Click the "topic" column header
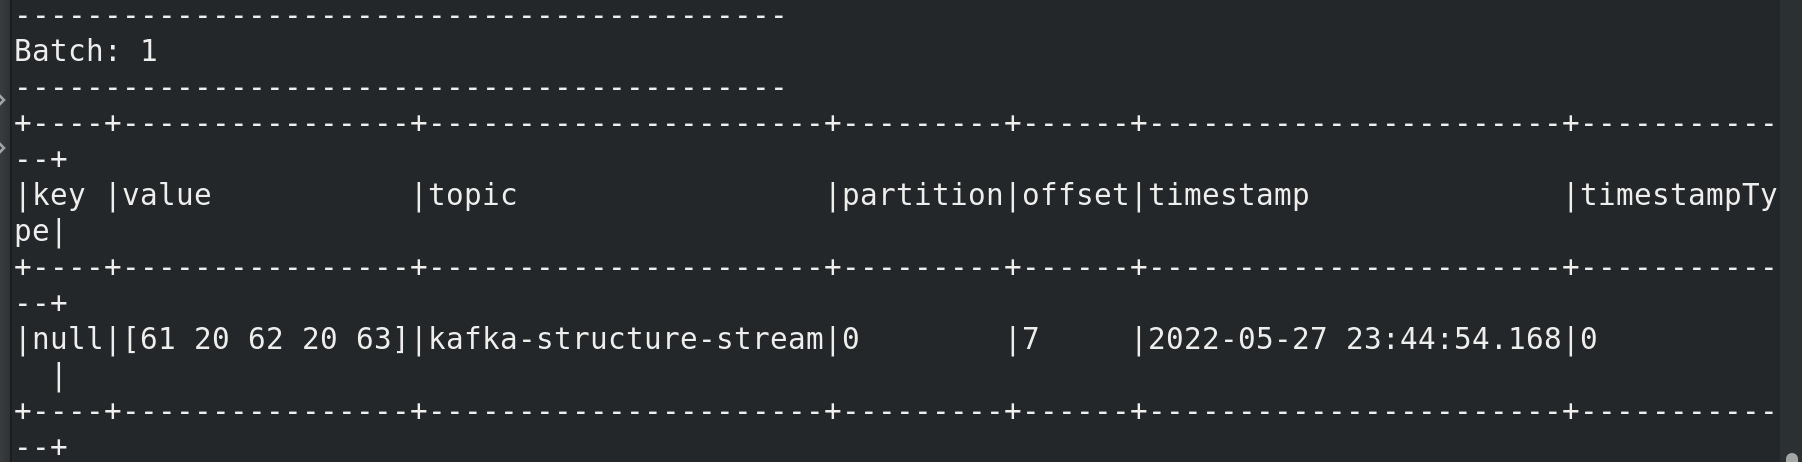This screenshot has width=1802, height=462. pyautogui.click(x=473, y=195)
